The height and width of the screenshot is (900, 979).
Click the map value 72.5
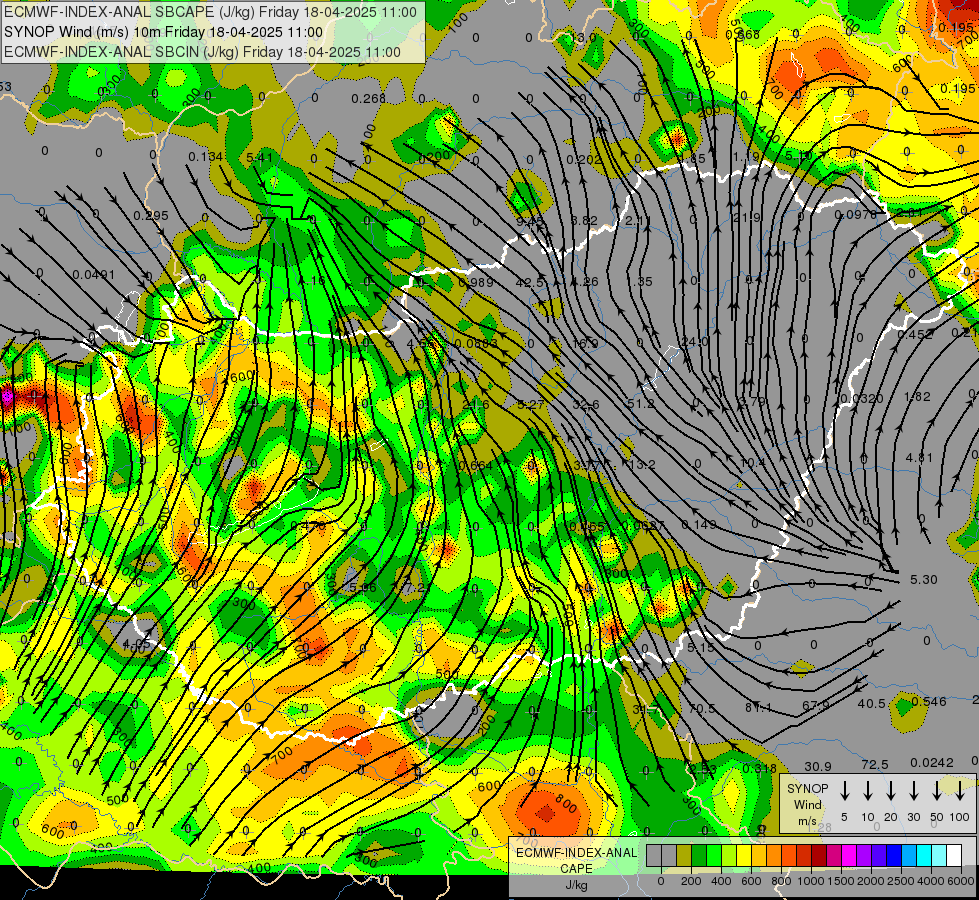[x=875, y=764]
